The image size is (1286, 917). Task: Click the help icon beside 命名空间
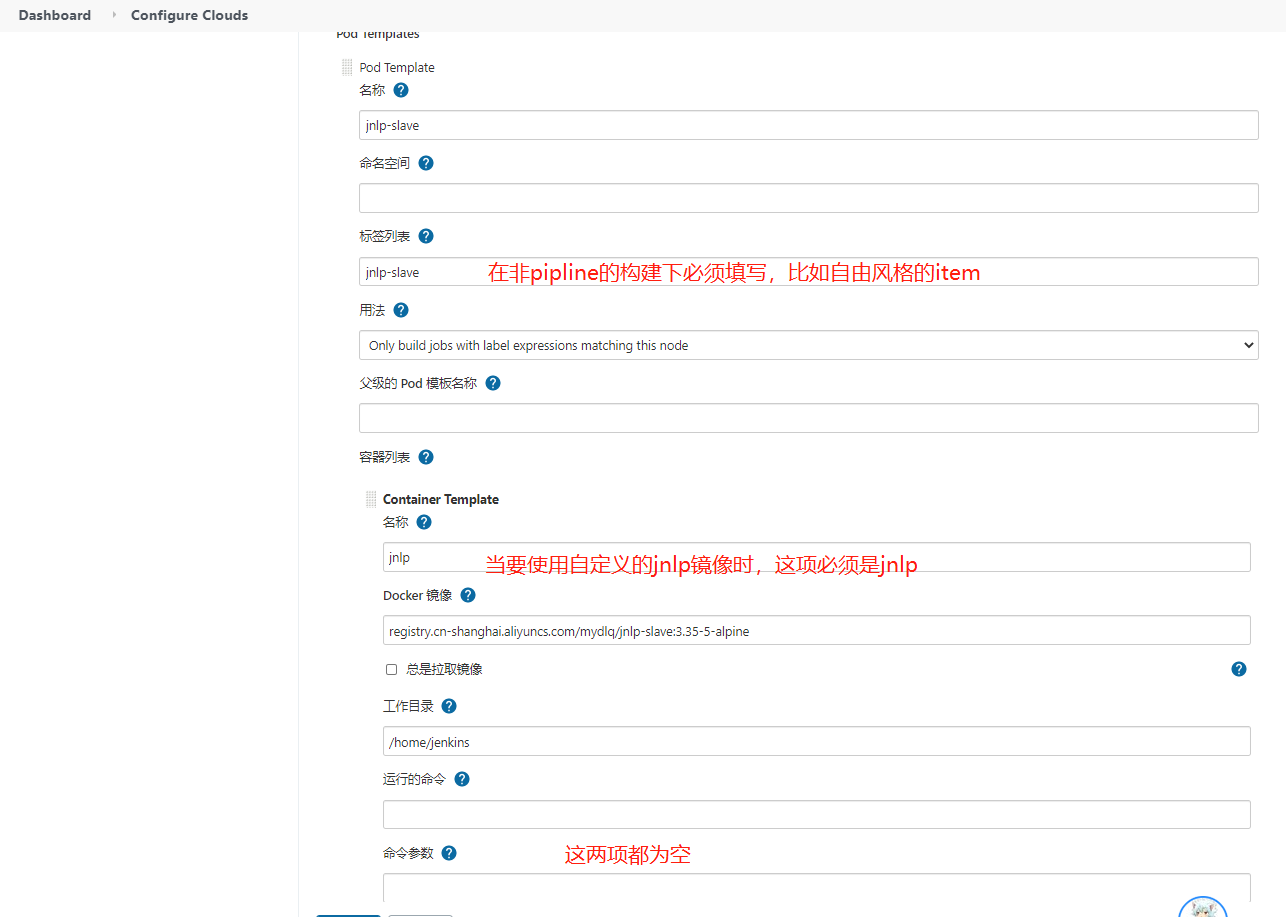(x=425, y=162)
